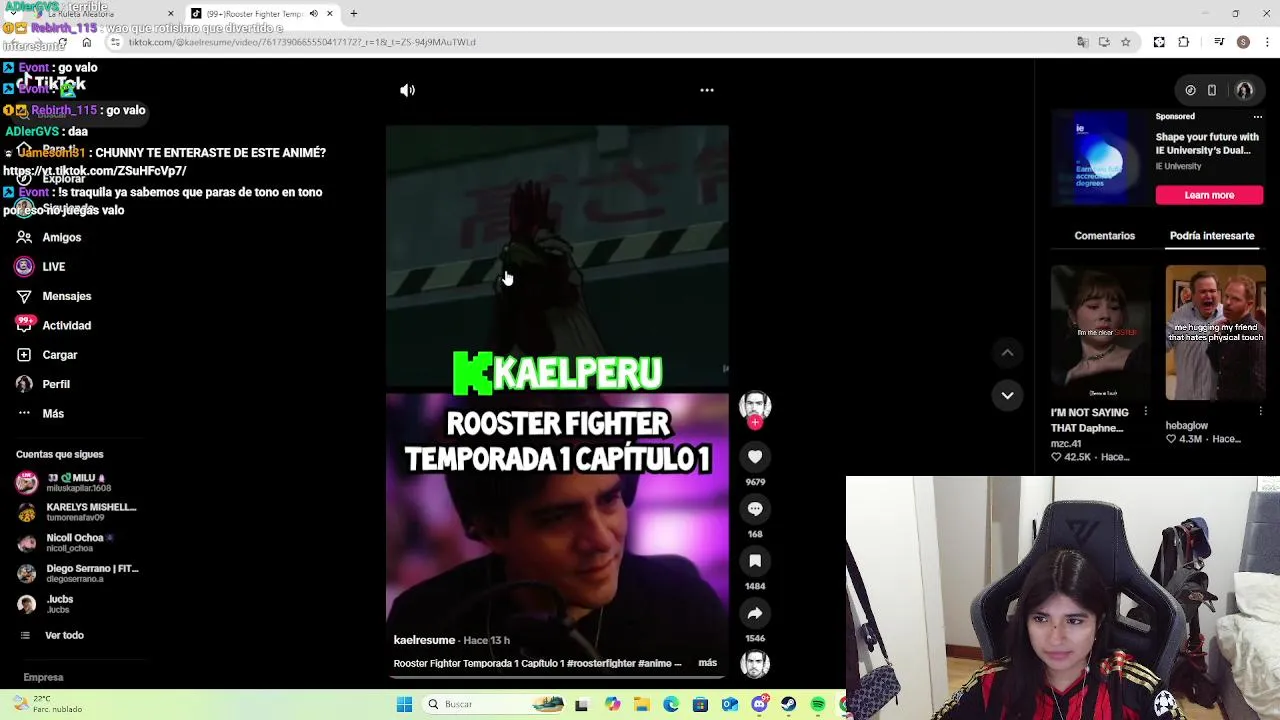The height and width of the screenshot is (720, 1280).
Task: Click the browser address bar URL
Action: pyautogui.click(x=302, y=42)
